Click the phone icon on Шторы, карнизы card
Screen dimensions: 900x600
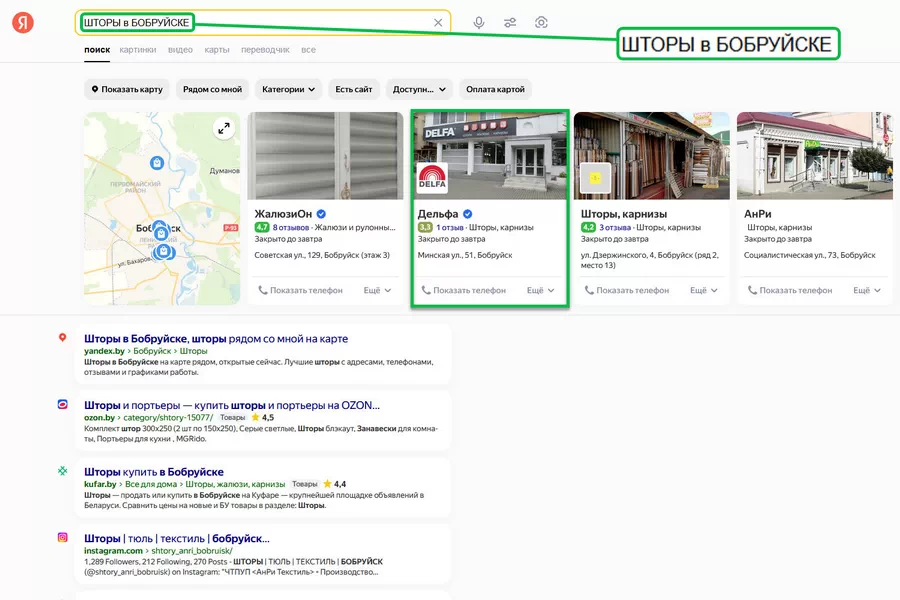click(589, 290)
